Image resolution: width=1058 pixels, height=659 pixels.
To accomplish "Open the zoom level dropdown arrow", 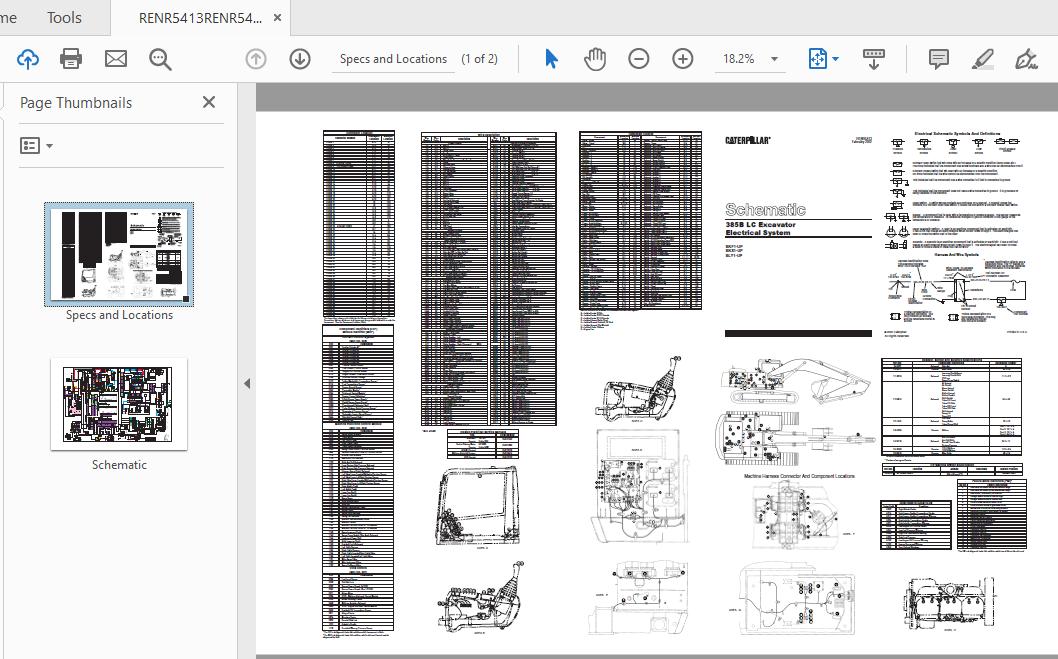I will point(775,59).
